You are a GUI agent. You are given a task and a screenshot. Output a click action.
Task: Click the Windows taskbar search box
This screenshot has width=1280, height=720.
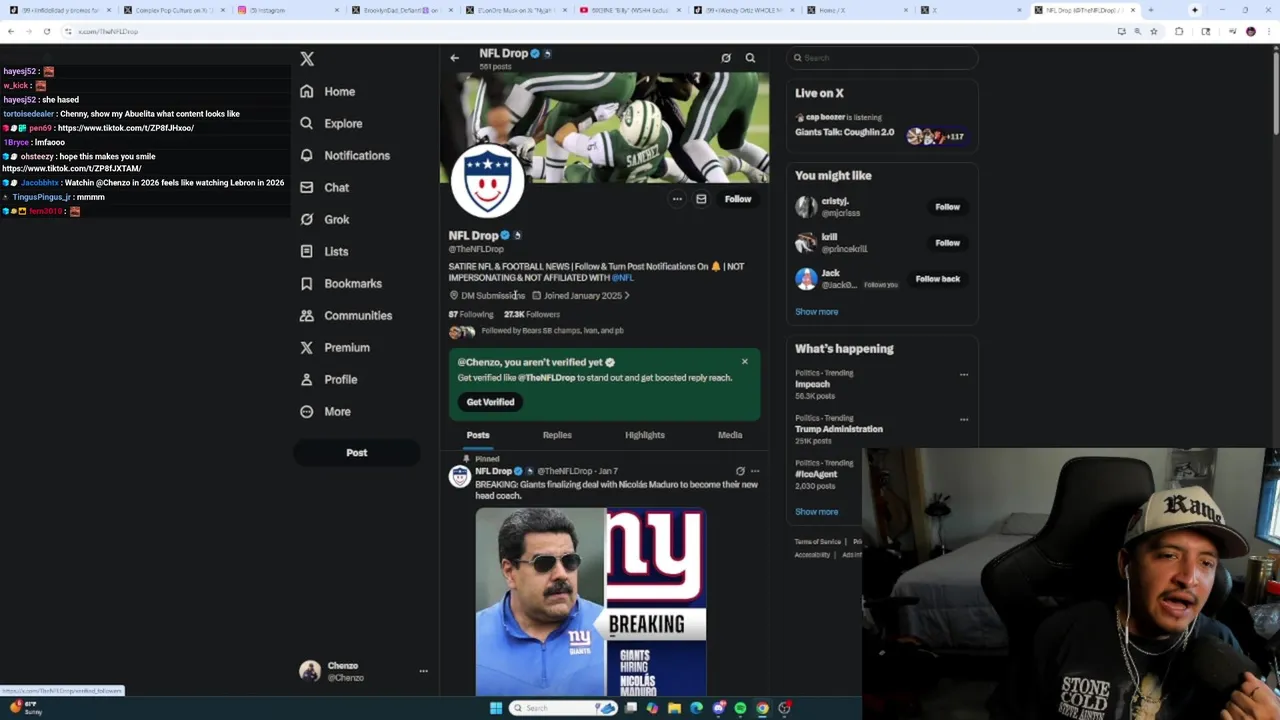[565, 708]
